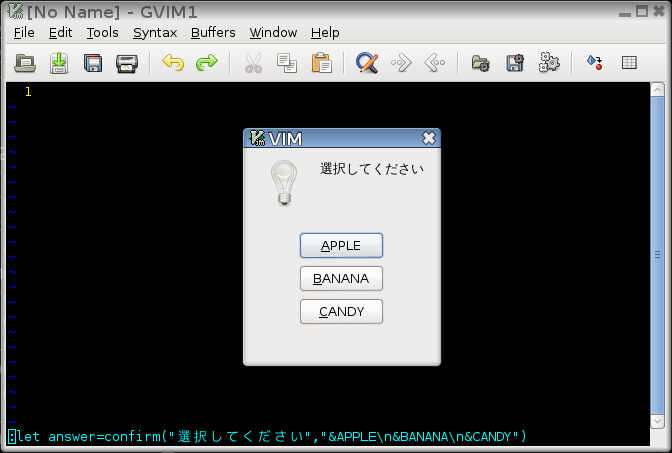Click the Load session folder-gear icon
The height and width of the screenshot is (453, 672).
(480, 63)
